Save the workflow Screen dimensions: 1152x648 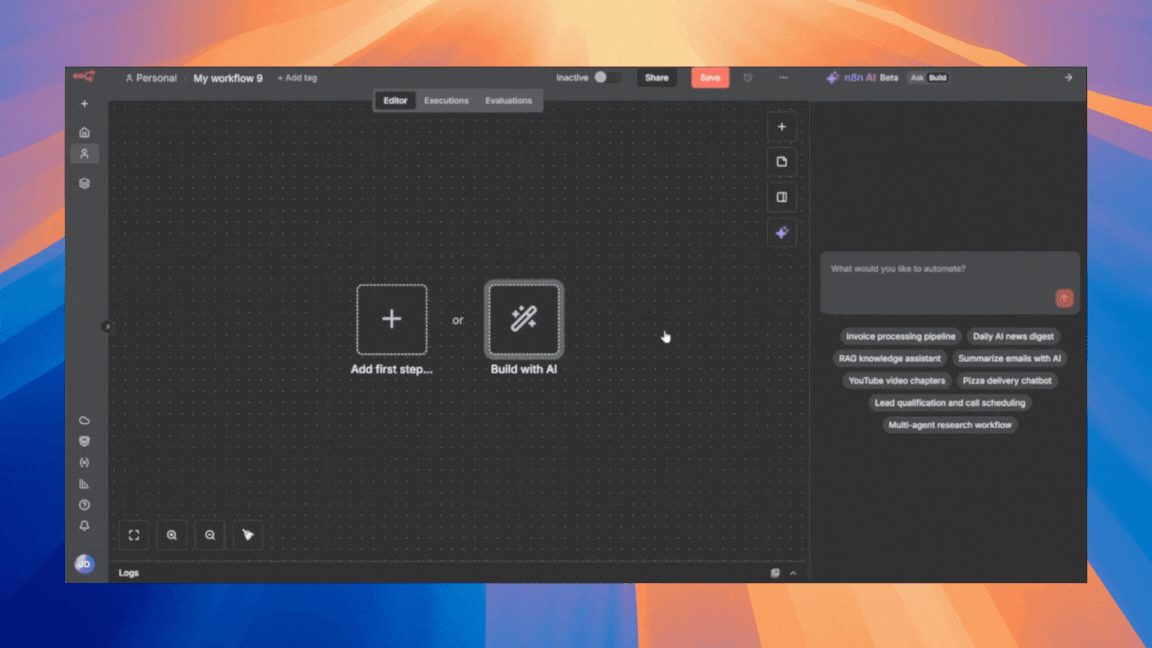tap(710, 77)
